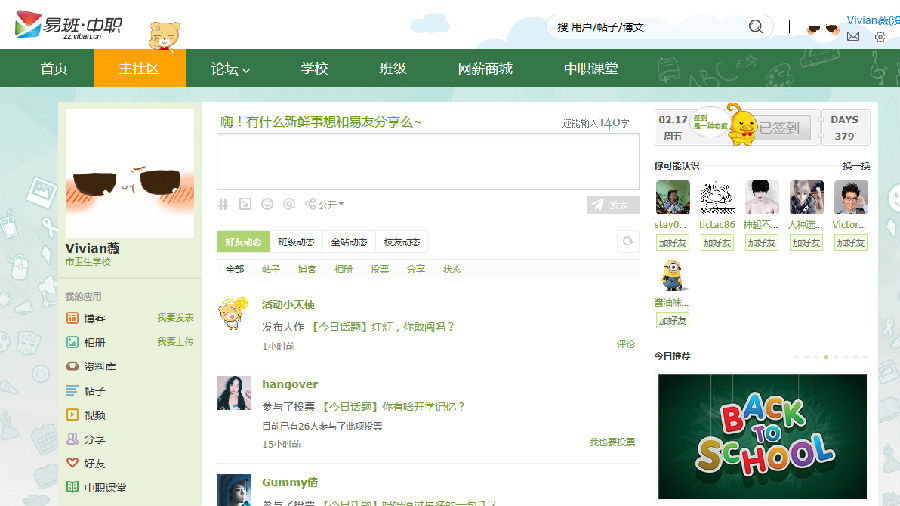Image resolution: width=900 pixels, height=506 pixels.
Task: Click the @ mention icon
Action: [289, 204]
